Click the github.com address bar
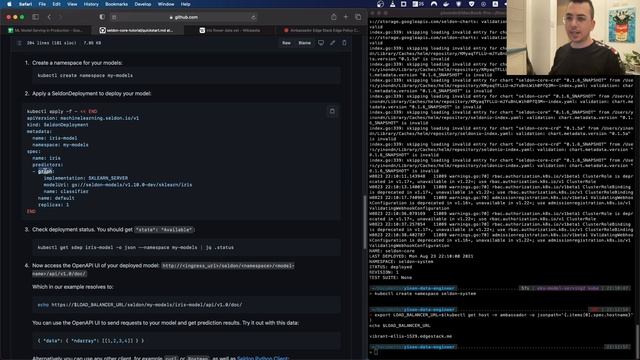The height and width of the screenshot is (360, 640). pyautogui.click(x=184, y=17)
